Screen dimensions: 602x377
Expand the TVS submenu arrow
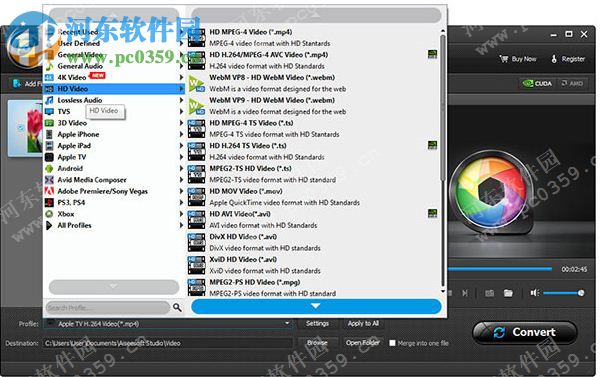tap(181, 111)
